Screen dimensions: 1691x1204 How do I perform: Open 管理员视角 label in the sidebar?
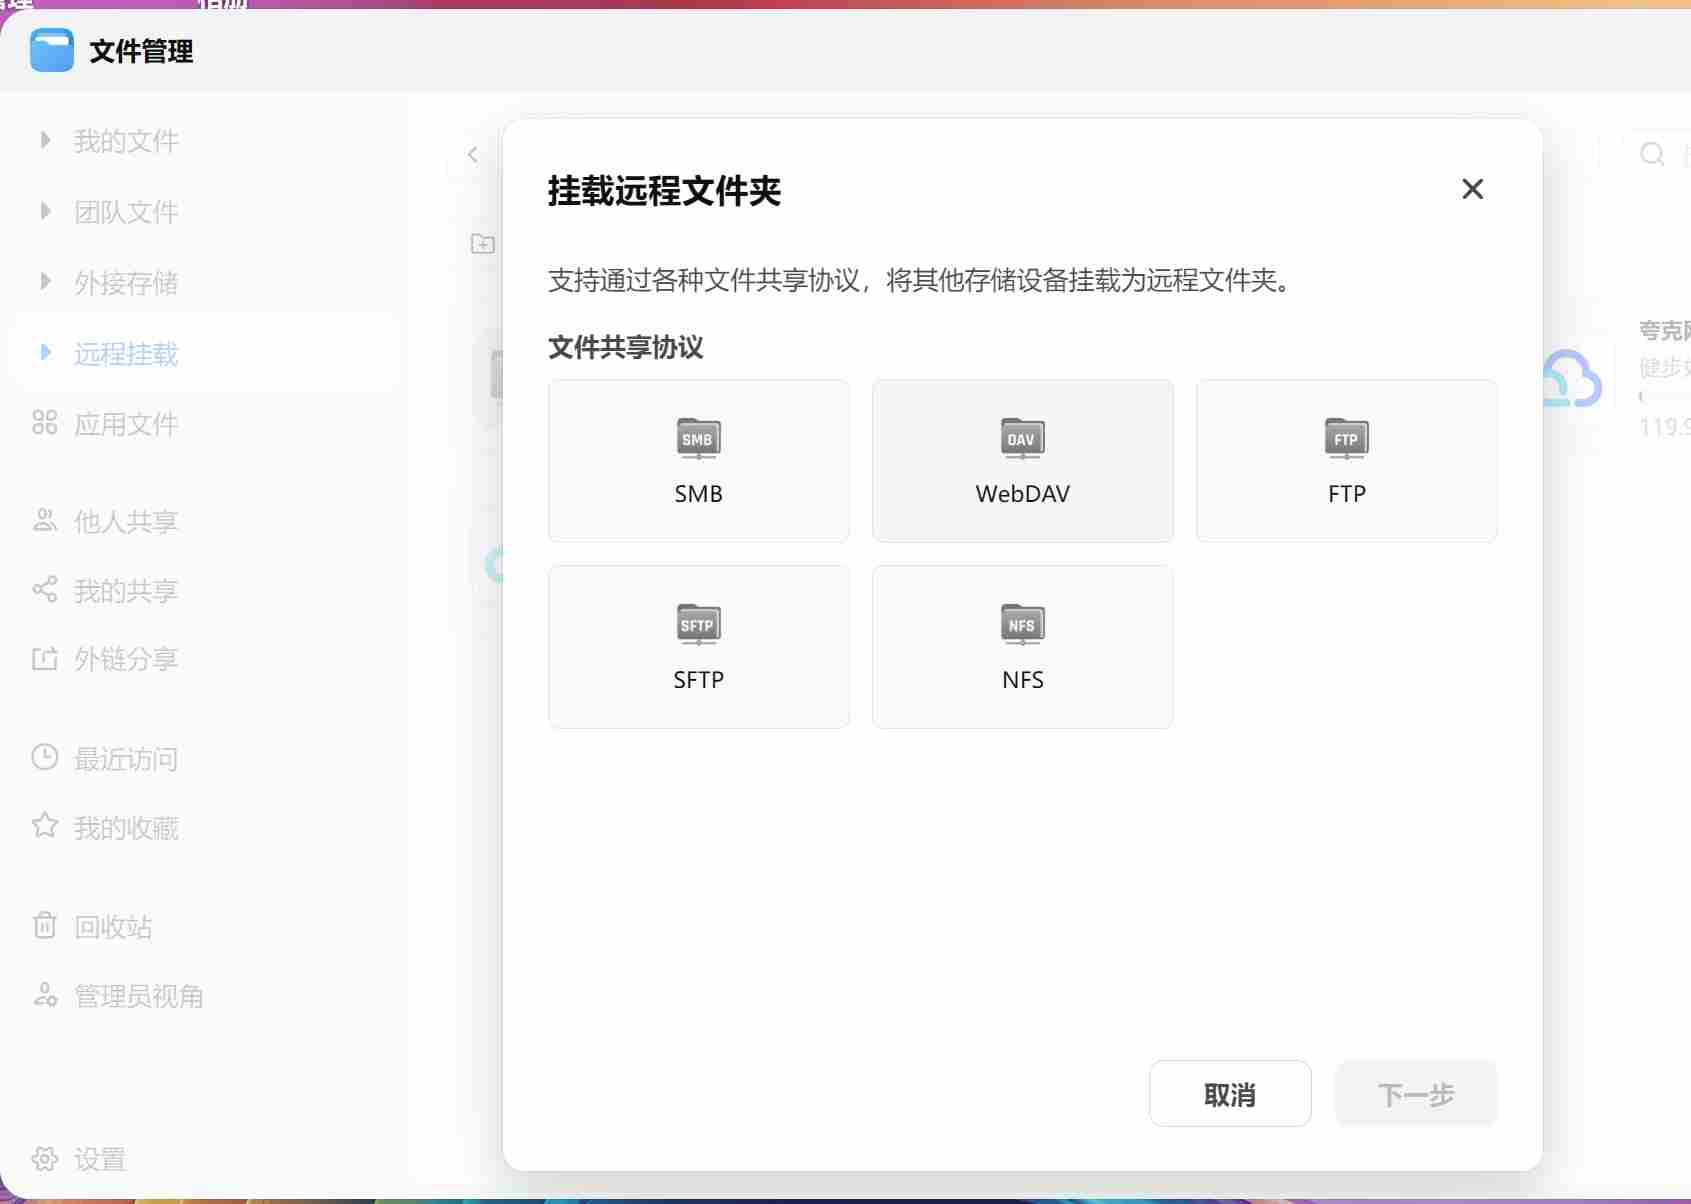coord(139,996)
